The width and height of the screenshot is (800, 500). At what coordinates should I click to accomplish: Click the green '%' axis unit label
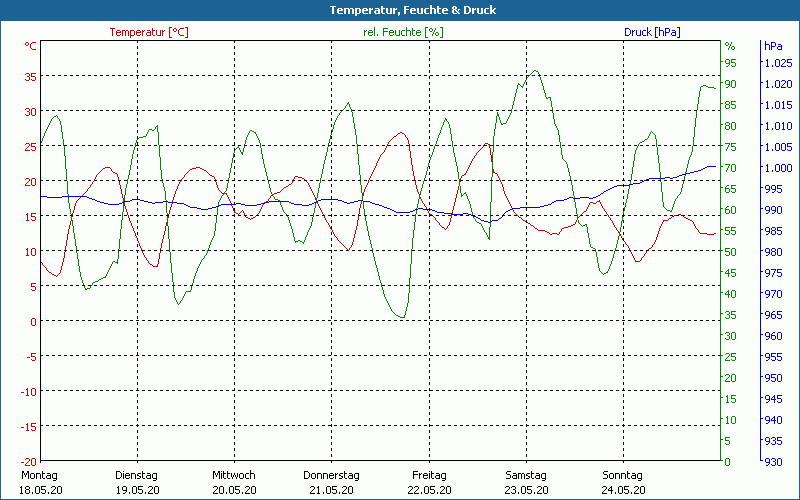pos(730,46)
